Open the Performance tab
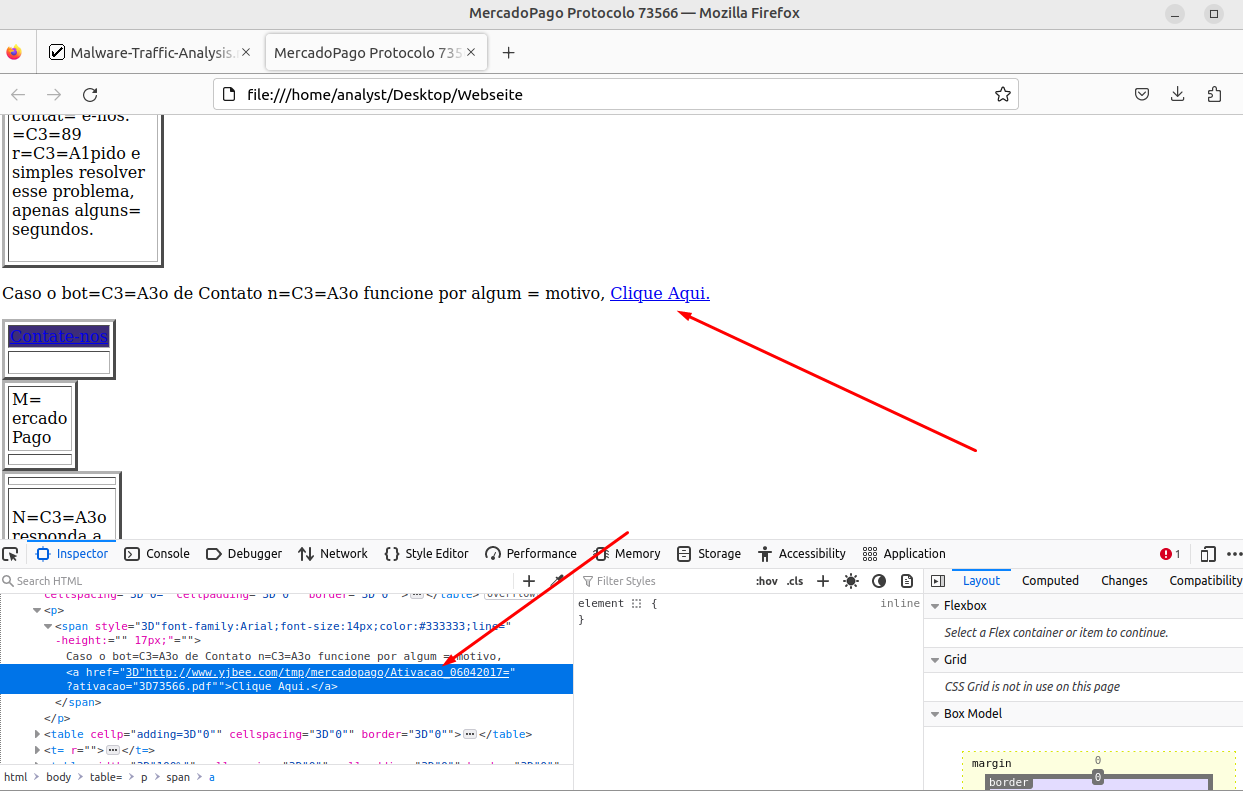Image resolution: width=1243 pixels, height=791 pixels. coord(531,554)
